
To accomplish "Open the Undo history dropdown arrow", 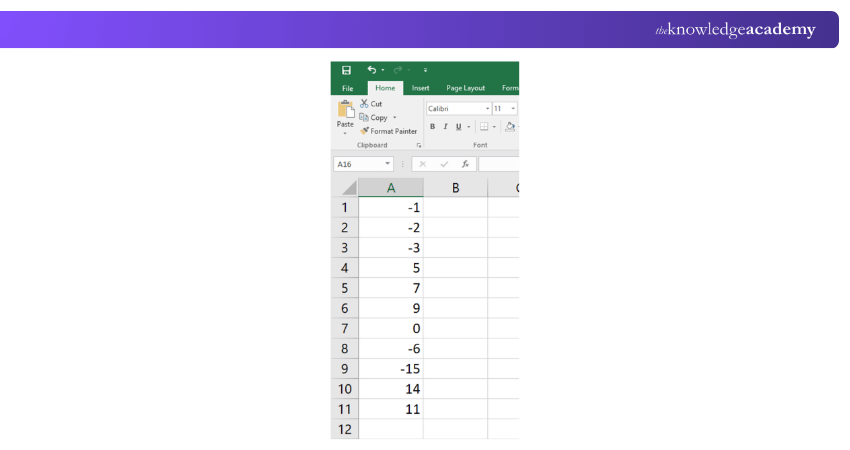I will pyautogui.click(x=383, y=70).
